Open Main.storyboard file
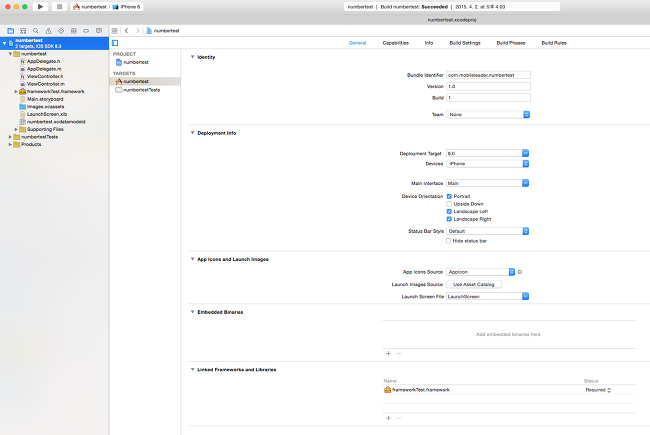This screenshot has height=435, width=650. pos(45,99)
